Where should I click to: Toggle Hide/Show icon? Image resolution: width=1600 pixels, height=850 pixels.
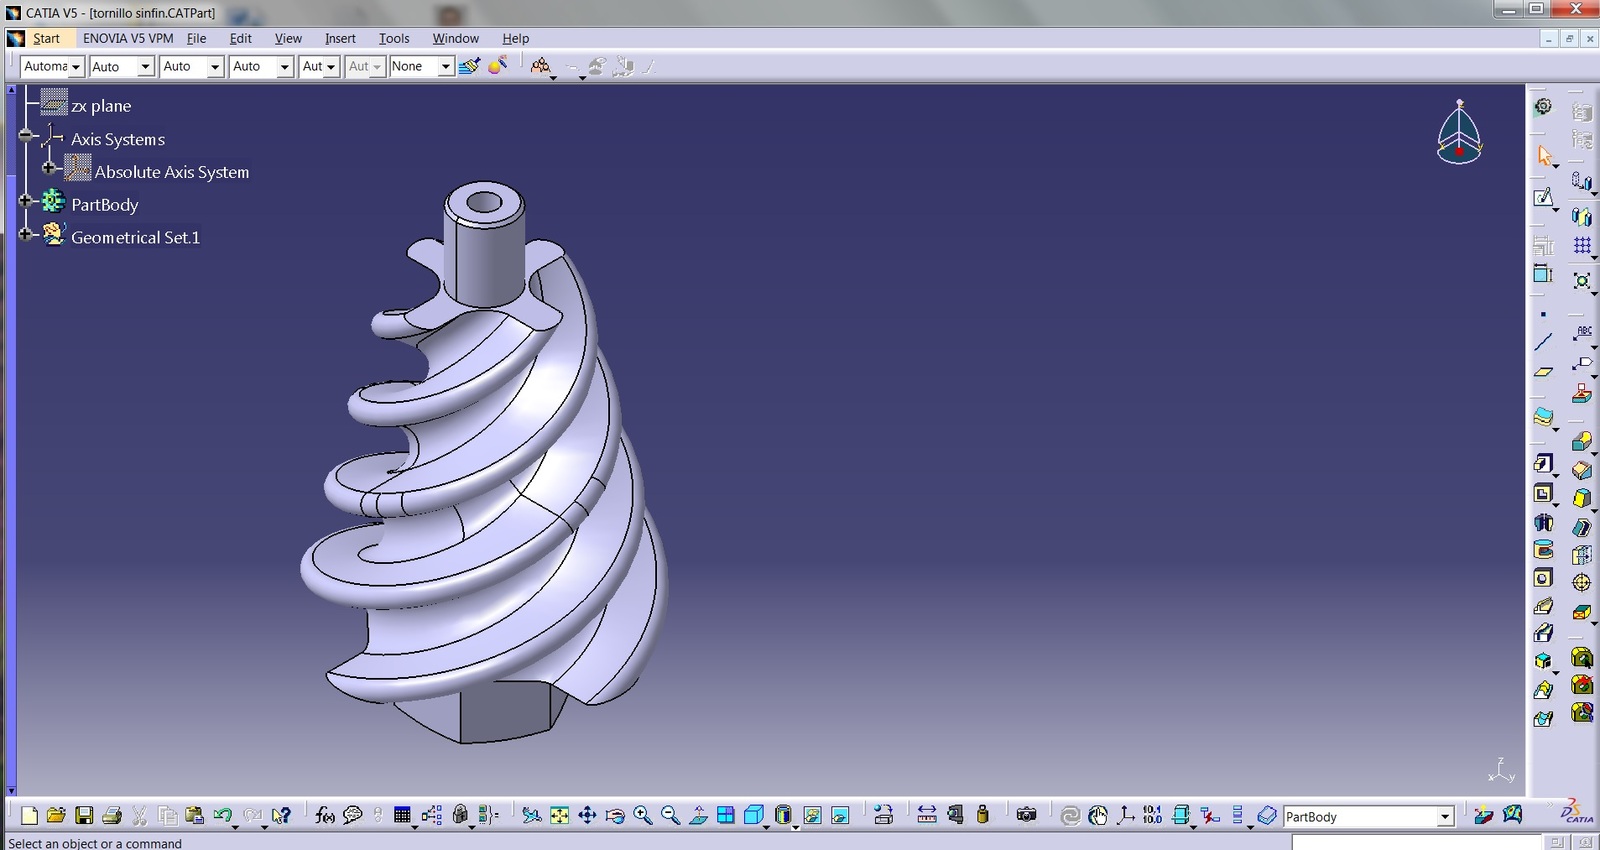(812, 816)
